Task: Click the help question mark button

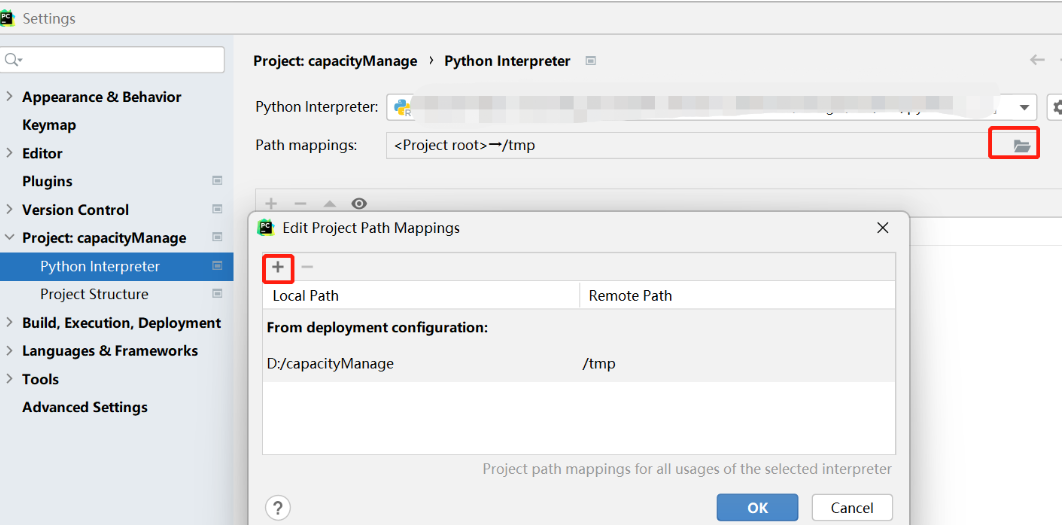Action: tap(278, 507)
